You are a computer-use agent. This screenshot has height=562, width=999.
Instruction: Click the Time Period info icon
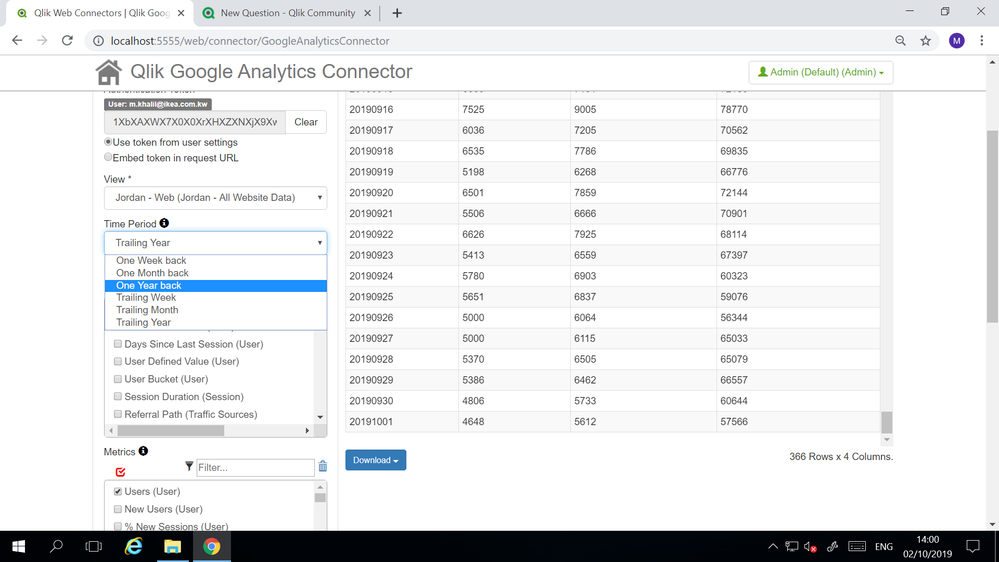coord(164,223)
